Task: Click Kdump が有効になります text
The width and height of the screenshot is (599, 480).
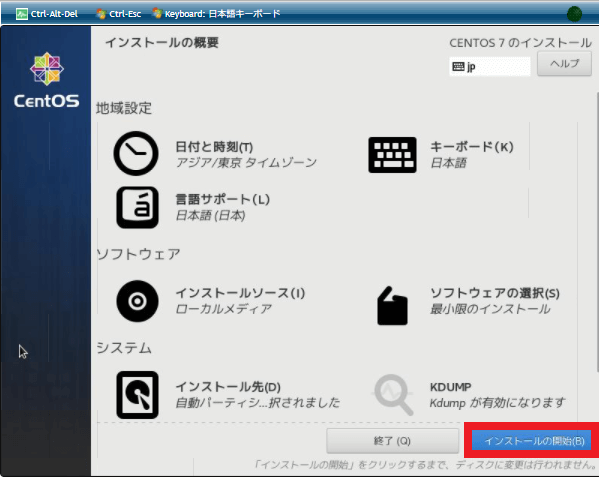Action: coord(497,403)
